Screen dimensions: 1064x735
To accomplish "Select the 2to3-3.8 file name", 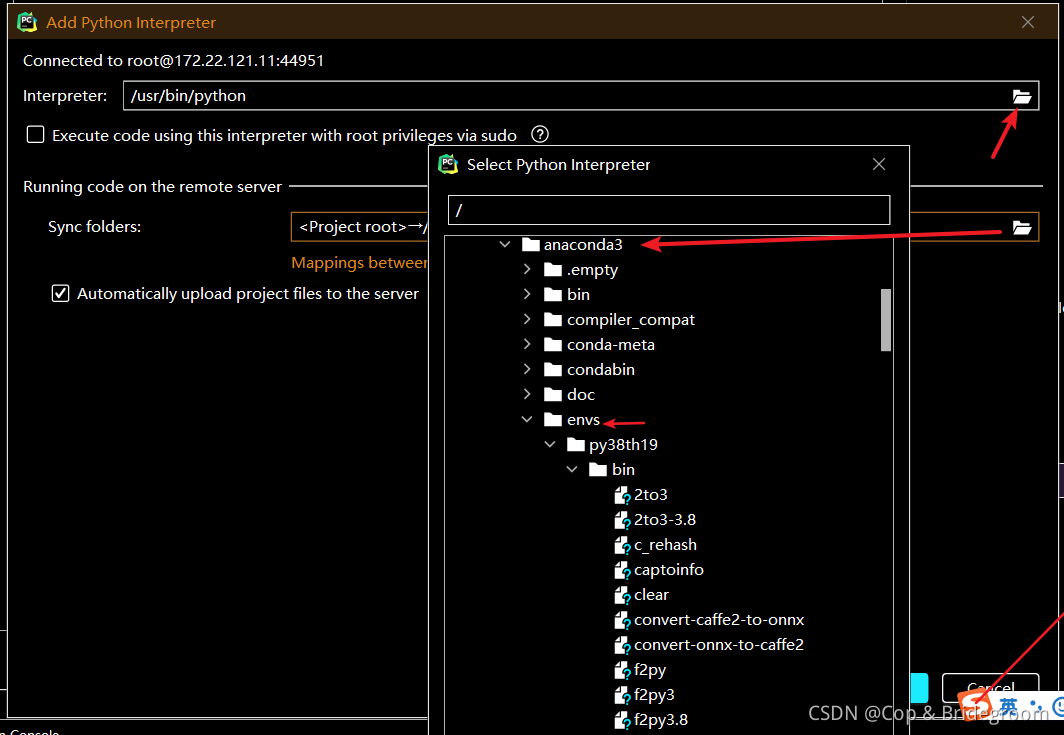I will [664, 520].
